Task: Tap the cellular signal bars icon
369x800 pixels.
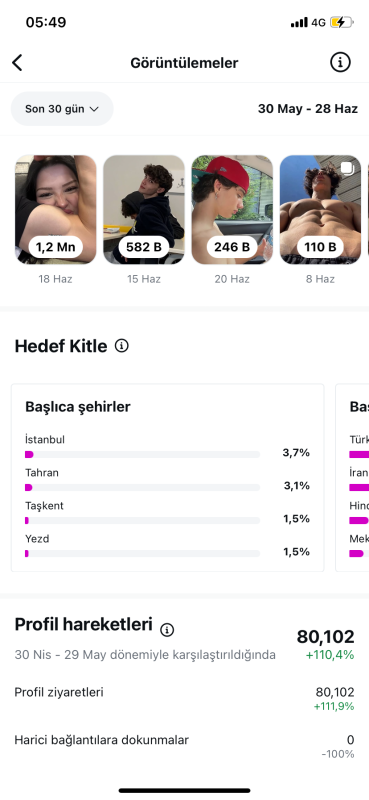Action: pos(299,22)
